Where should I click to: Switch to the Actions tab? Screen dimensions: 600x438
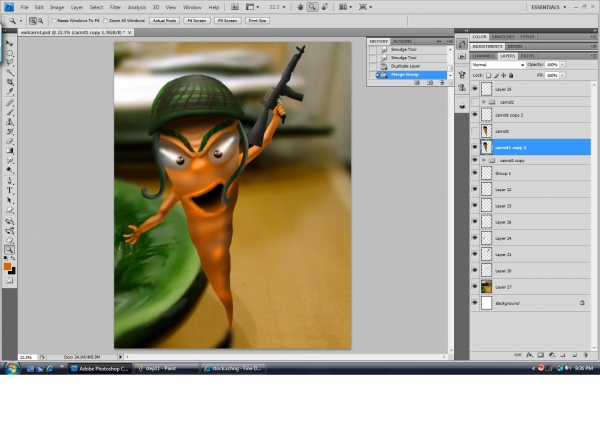pos(402,41)
